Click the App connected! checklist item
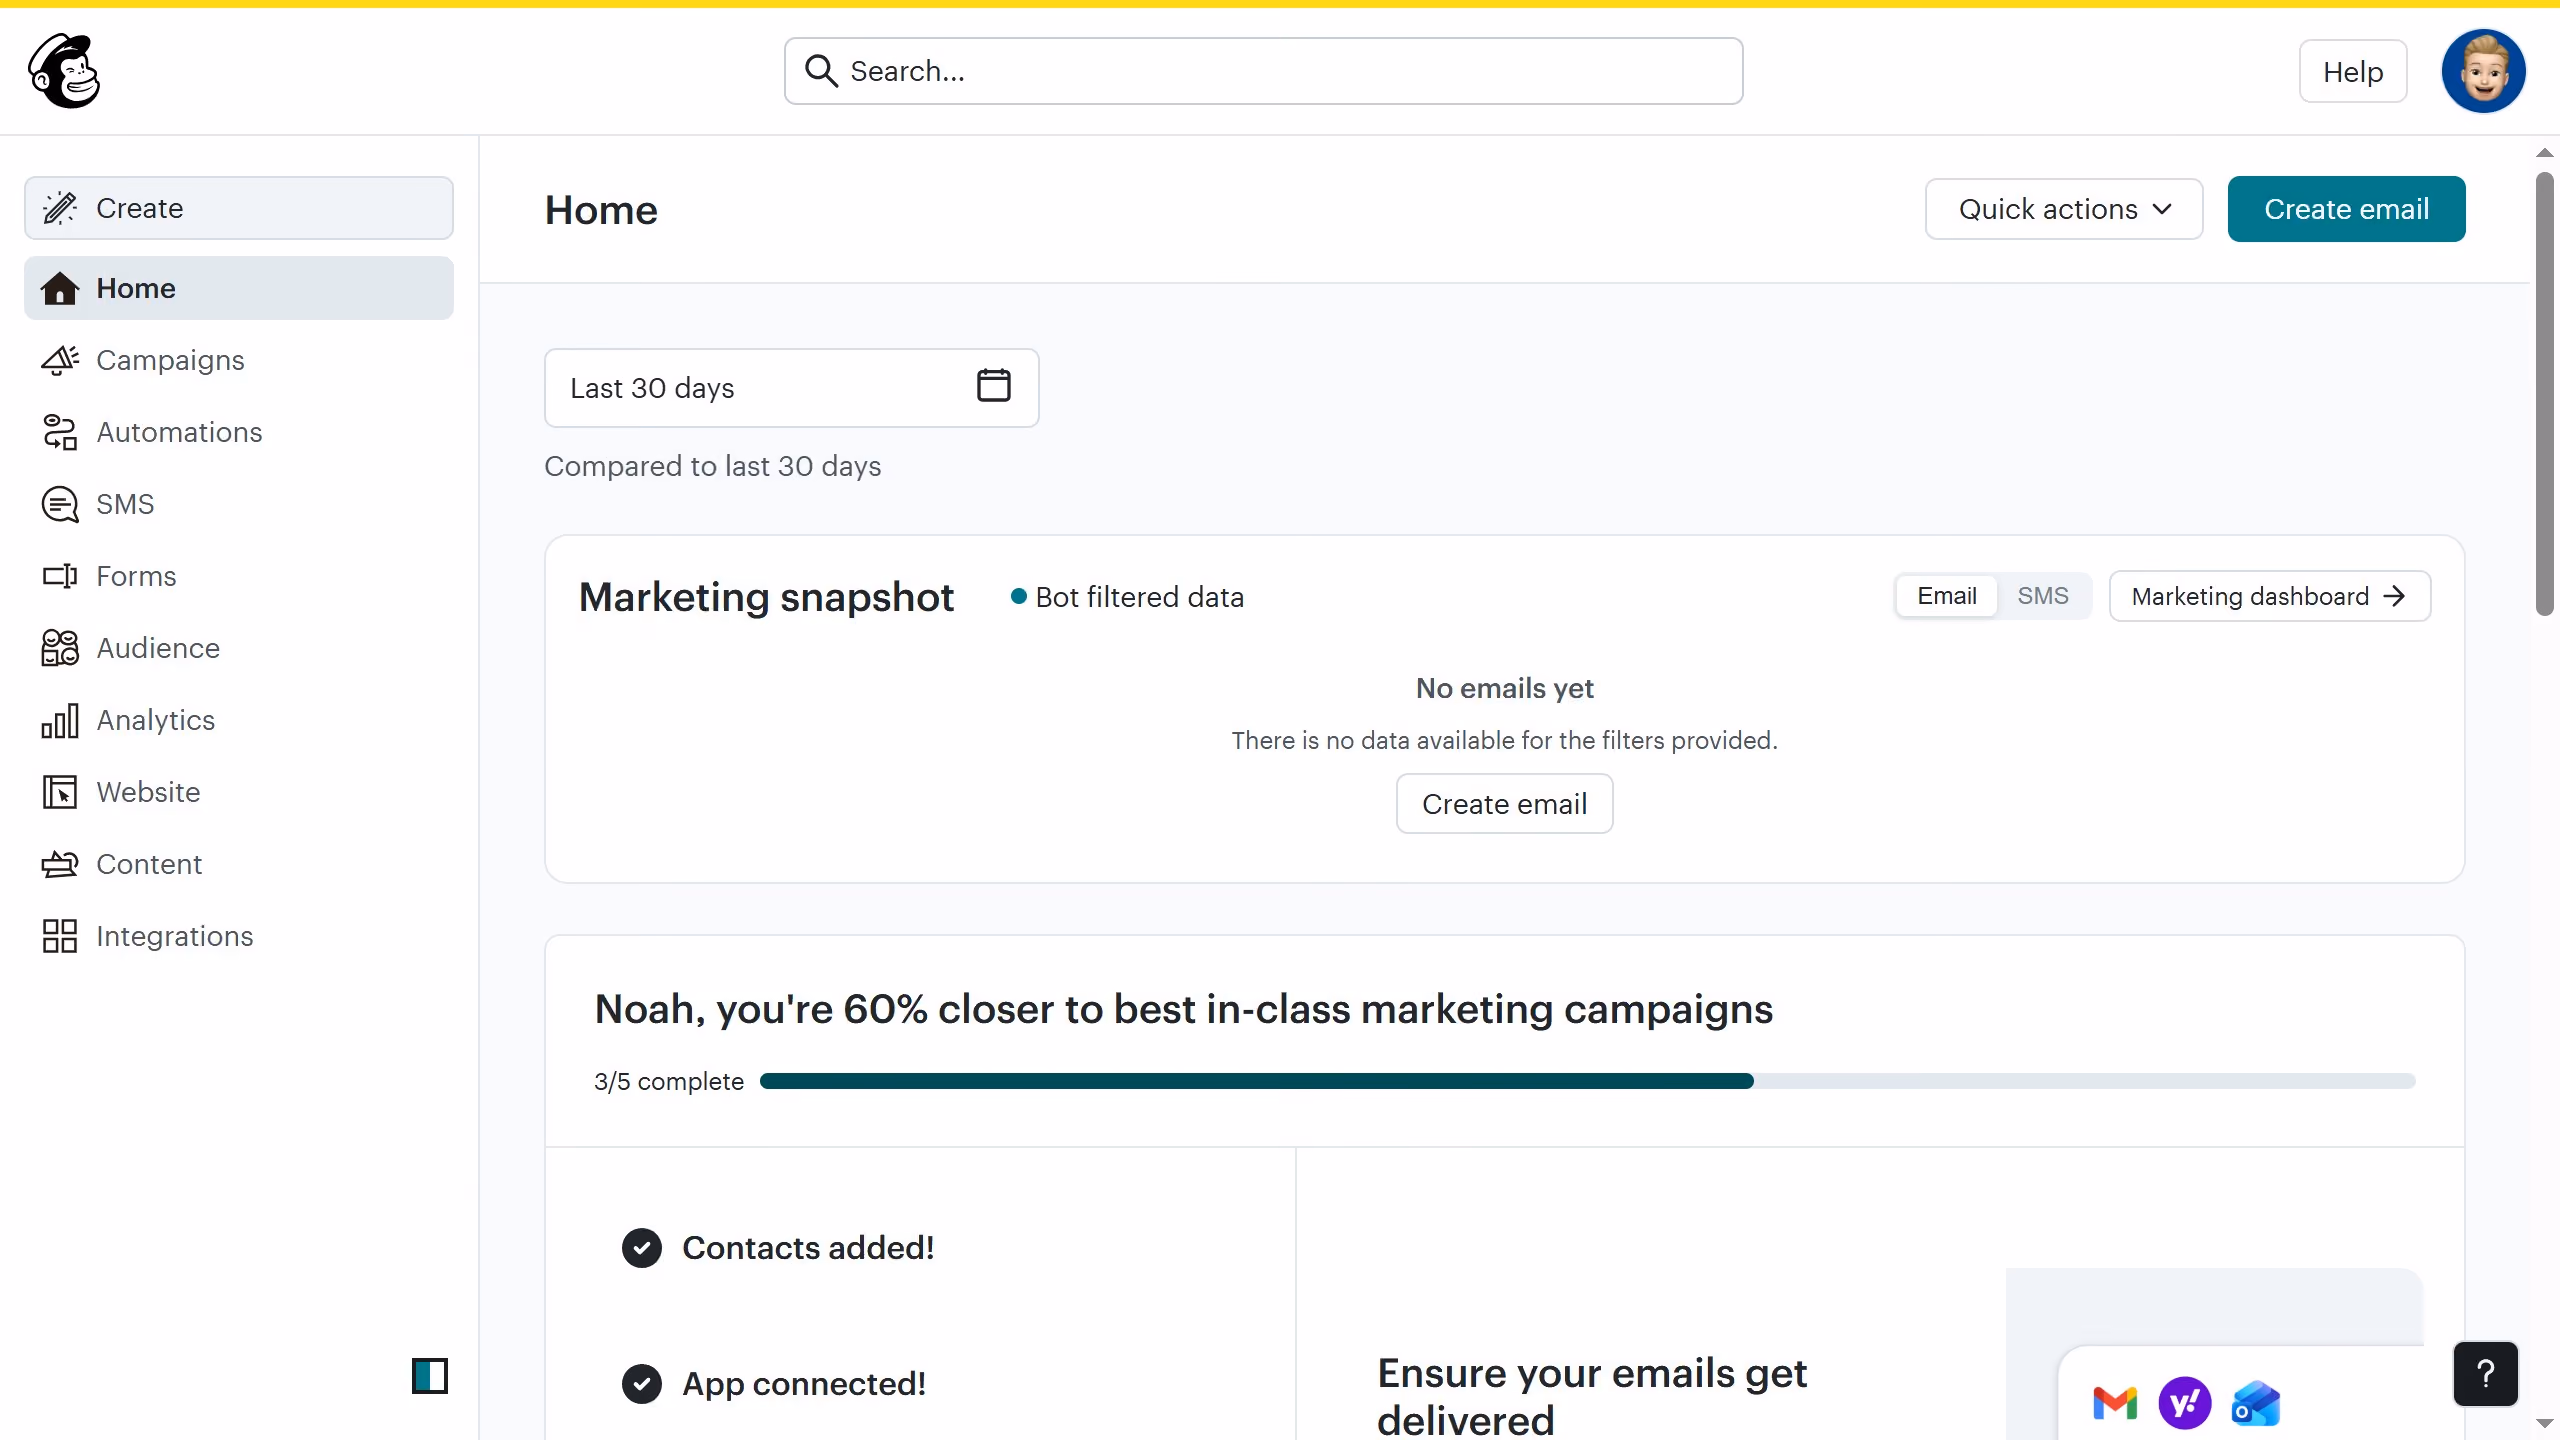This screenshot has height=1440, width=2560. click(774, 1384)
